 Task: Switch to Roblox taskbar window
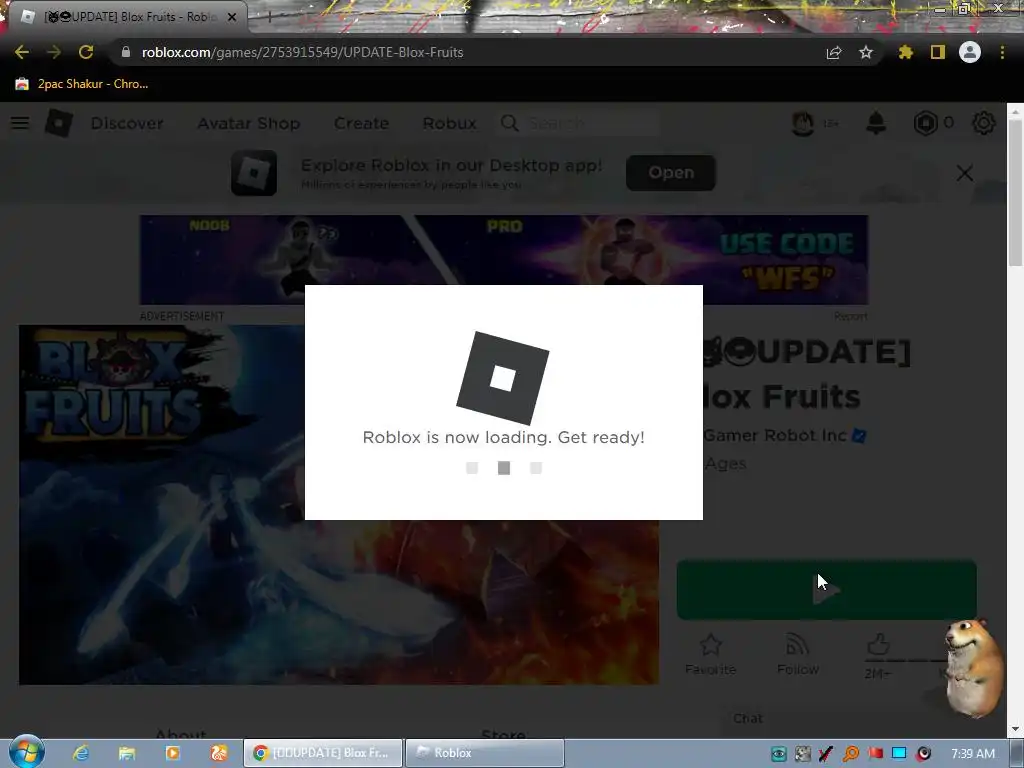485,753
